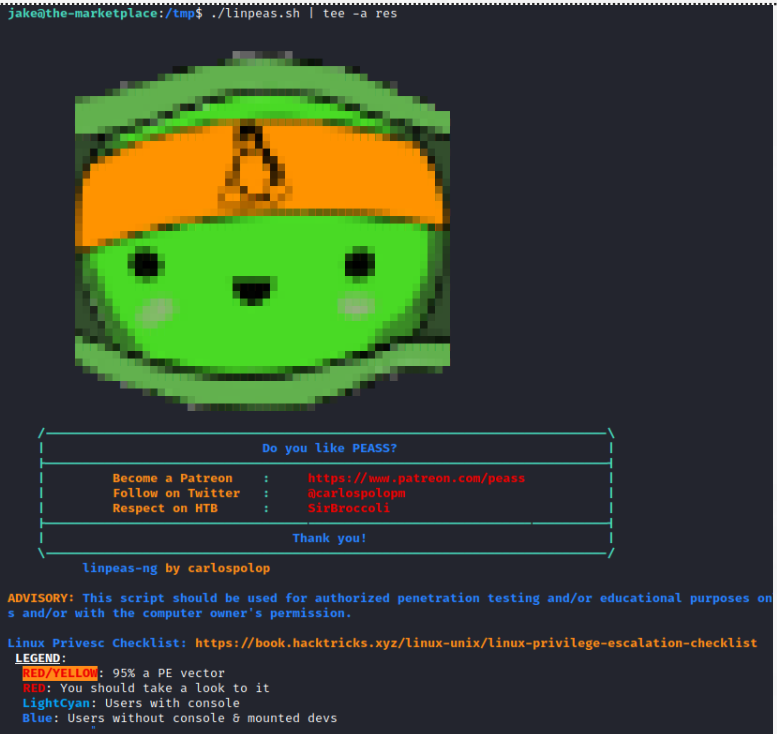The width and height of the screenshot is (777, 734).
Task: Click the linpeas green pea logo
Action: pyautogui.click(x=262, y=231)
